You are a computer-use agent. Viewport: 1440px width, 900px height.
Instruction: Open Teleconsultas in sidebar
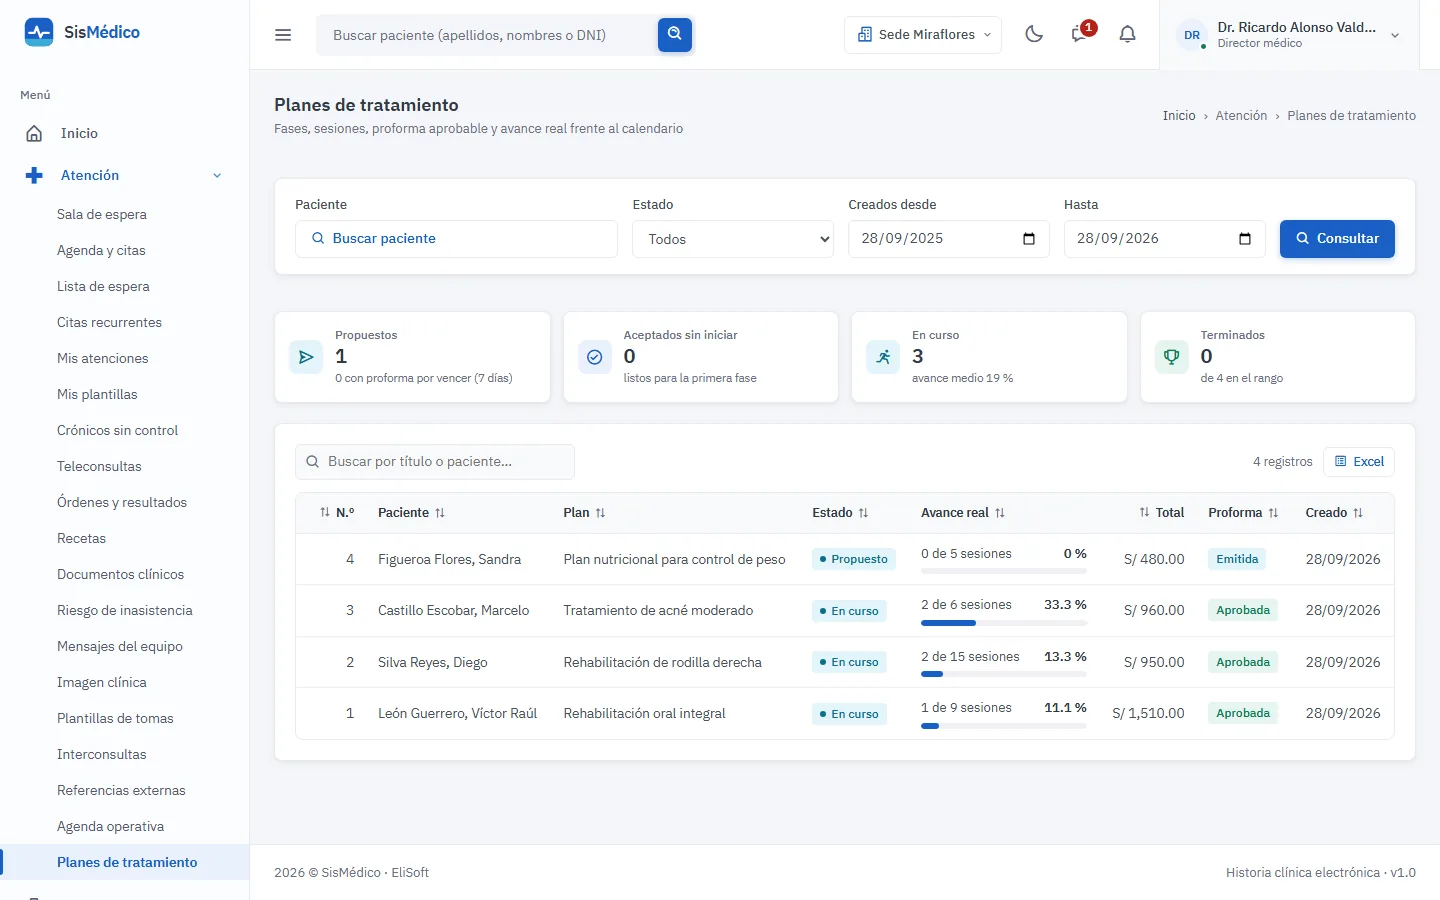pyautogui.click(x=99, y=466)
